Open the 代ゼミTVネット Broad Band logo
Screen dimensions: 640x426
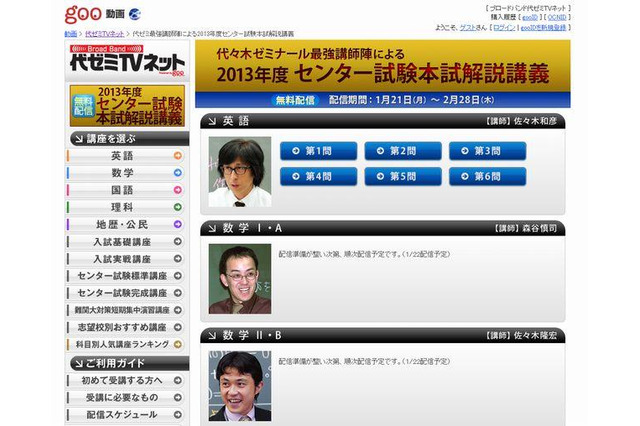(x=127, y=60)
